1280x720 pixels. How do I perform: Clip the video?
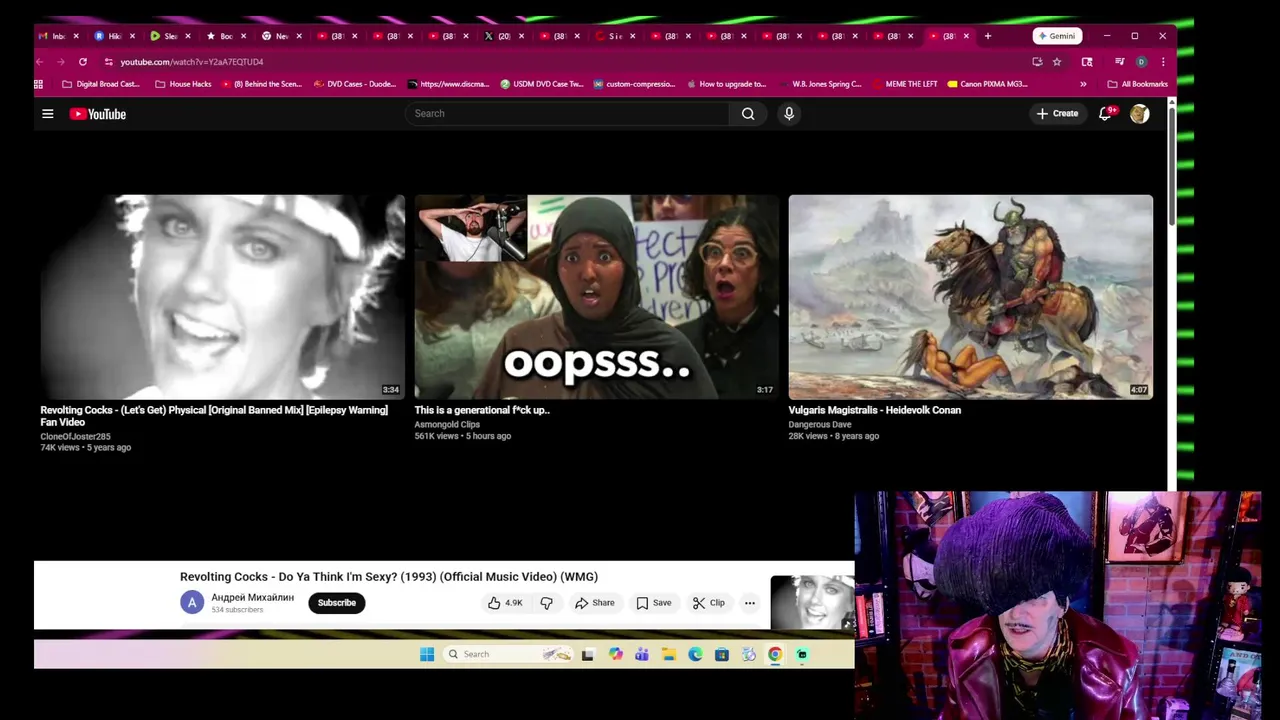709,603
